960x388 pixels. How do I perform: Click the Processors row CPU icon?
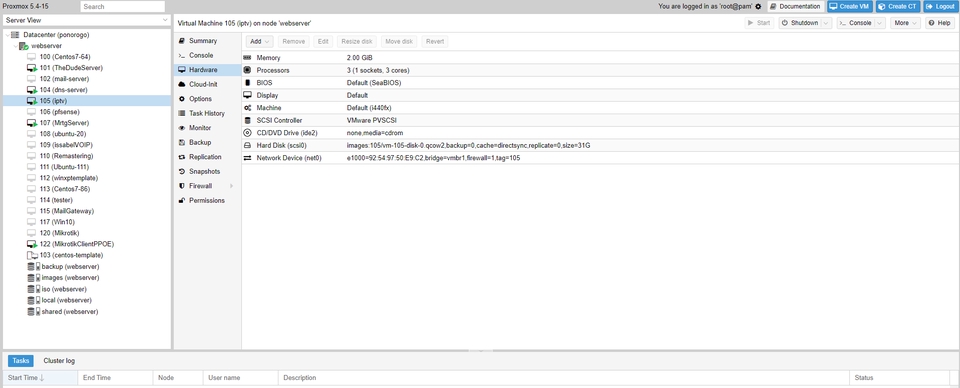pos(247,70)
